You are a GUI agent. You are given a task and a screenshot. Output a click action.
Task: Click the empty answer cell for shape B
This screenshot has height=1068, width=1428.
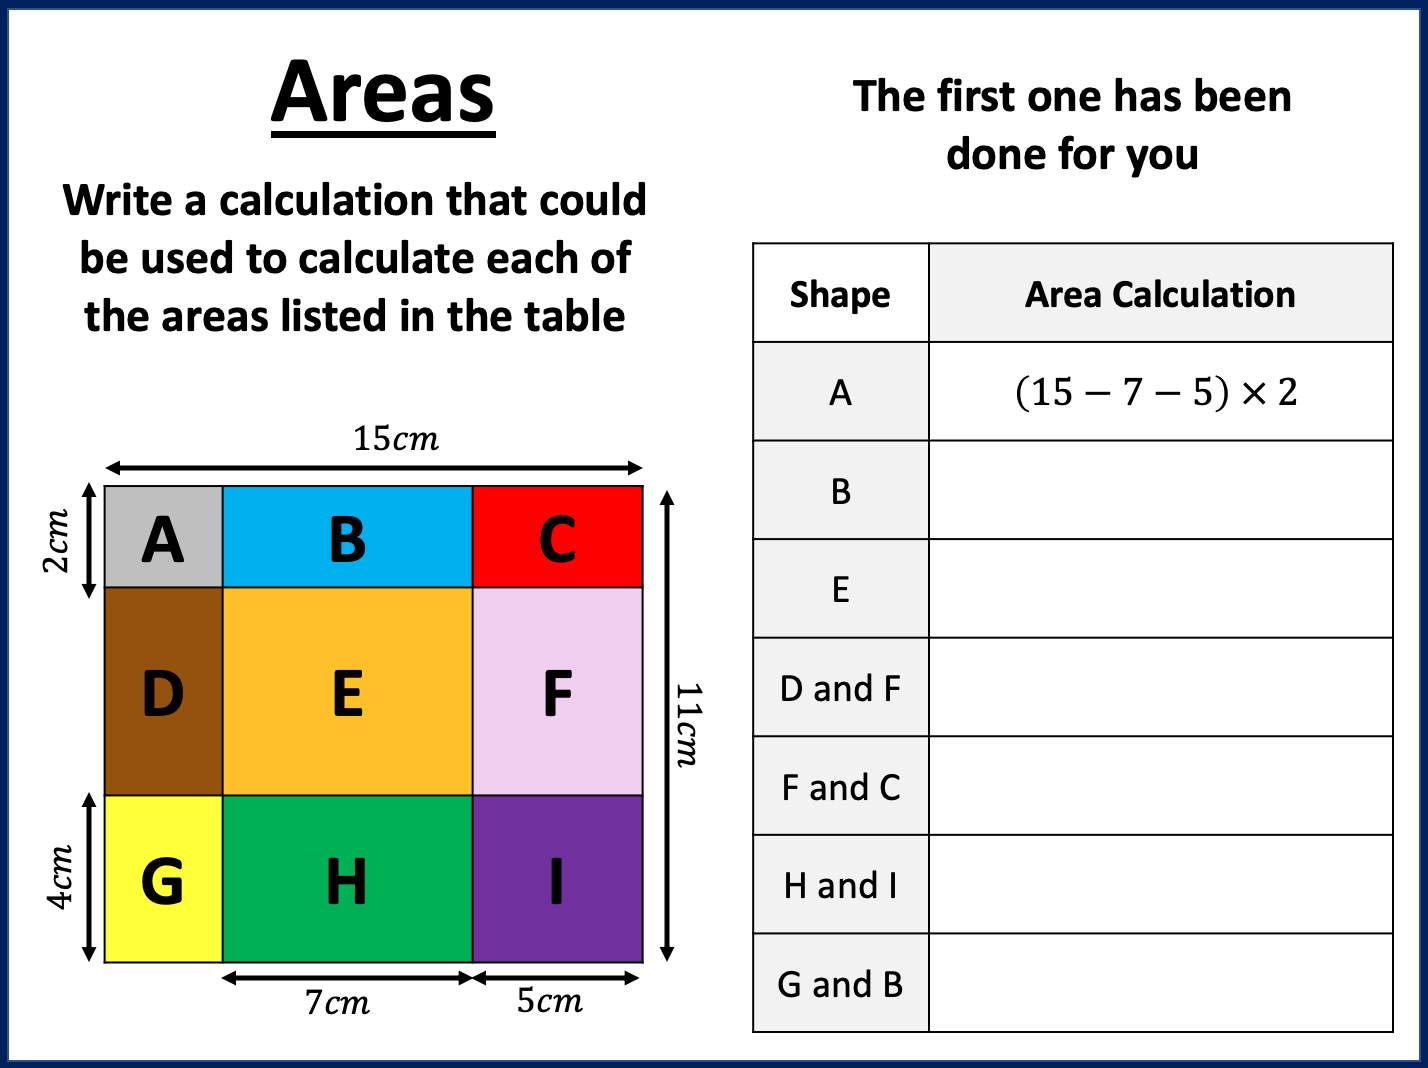pyautogui.click(x=1160, y=490)
